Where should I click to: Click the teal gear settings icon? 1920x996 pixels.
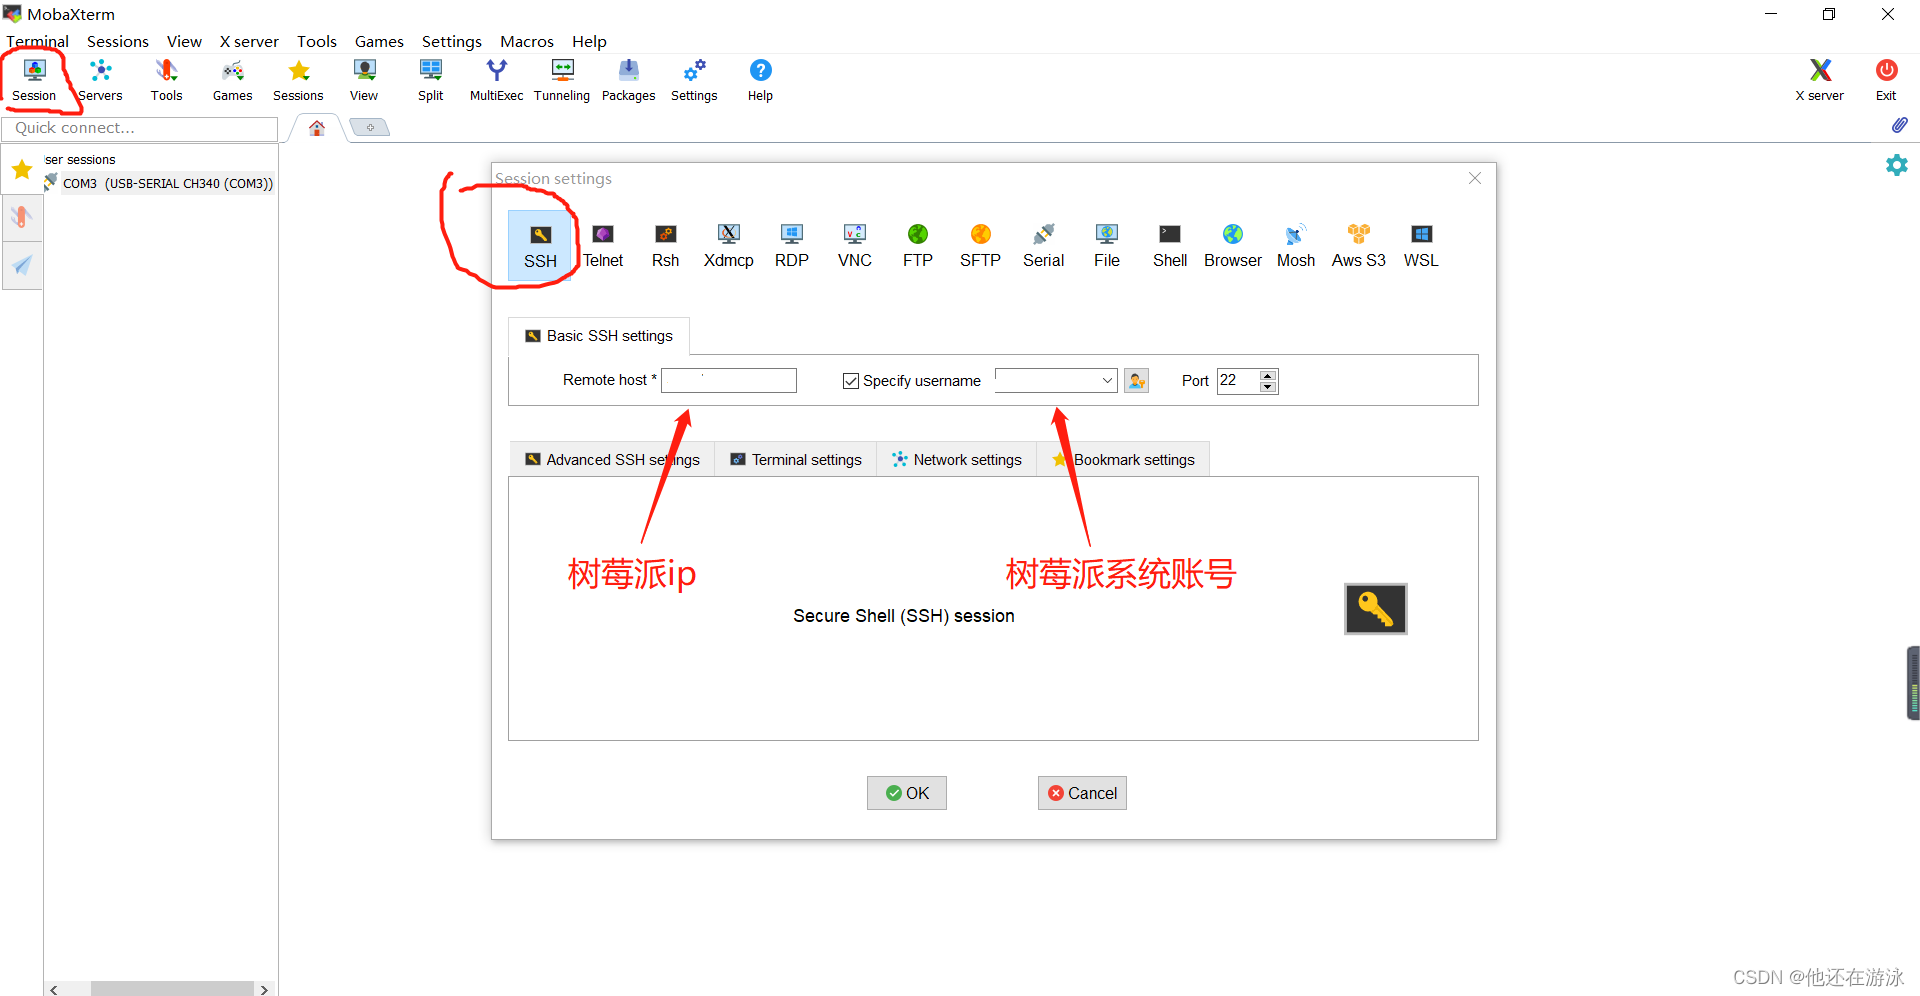pyautogui.click(x=1896, y=165)
